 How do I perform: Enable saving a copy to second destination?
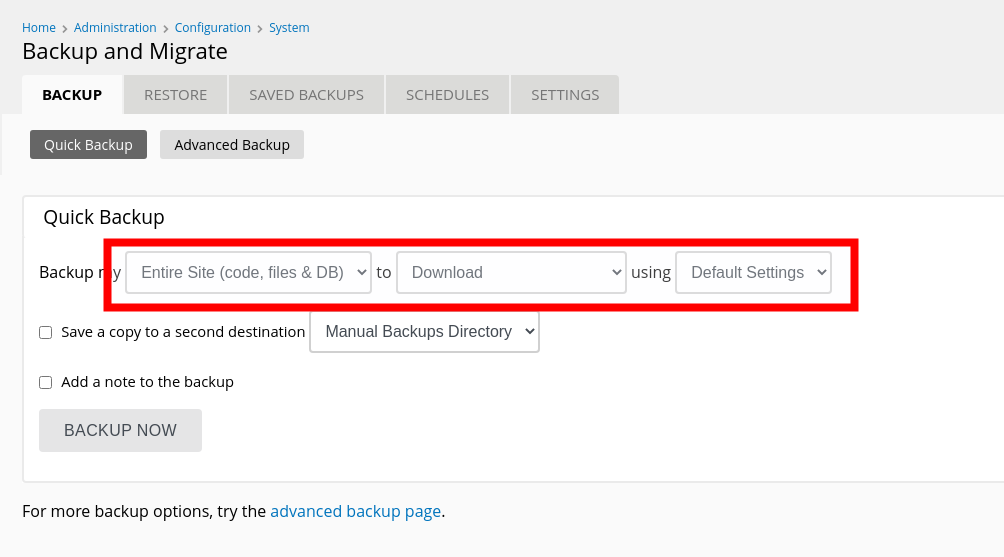pyautogui.click(x=46, y=333)
